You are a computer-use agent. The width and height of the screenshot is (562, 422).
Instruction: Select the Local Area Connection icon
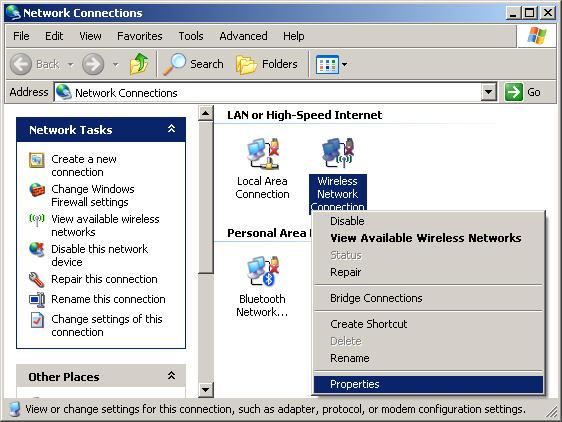tap(263, 154)
